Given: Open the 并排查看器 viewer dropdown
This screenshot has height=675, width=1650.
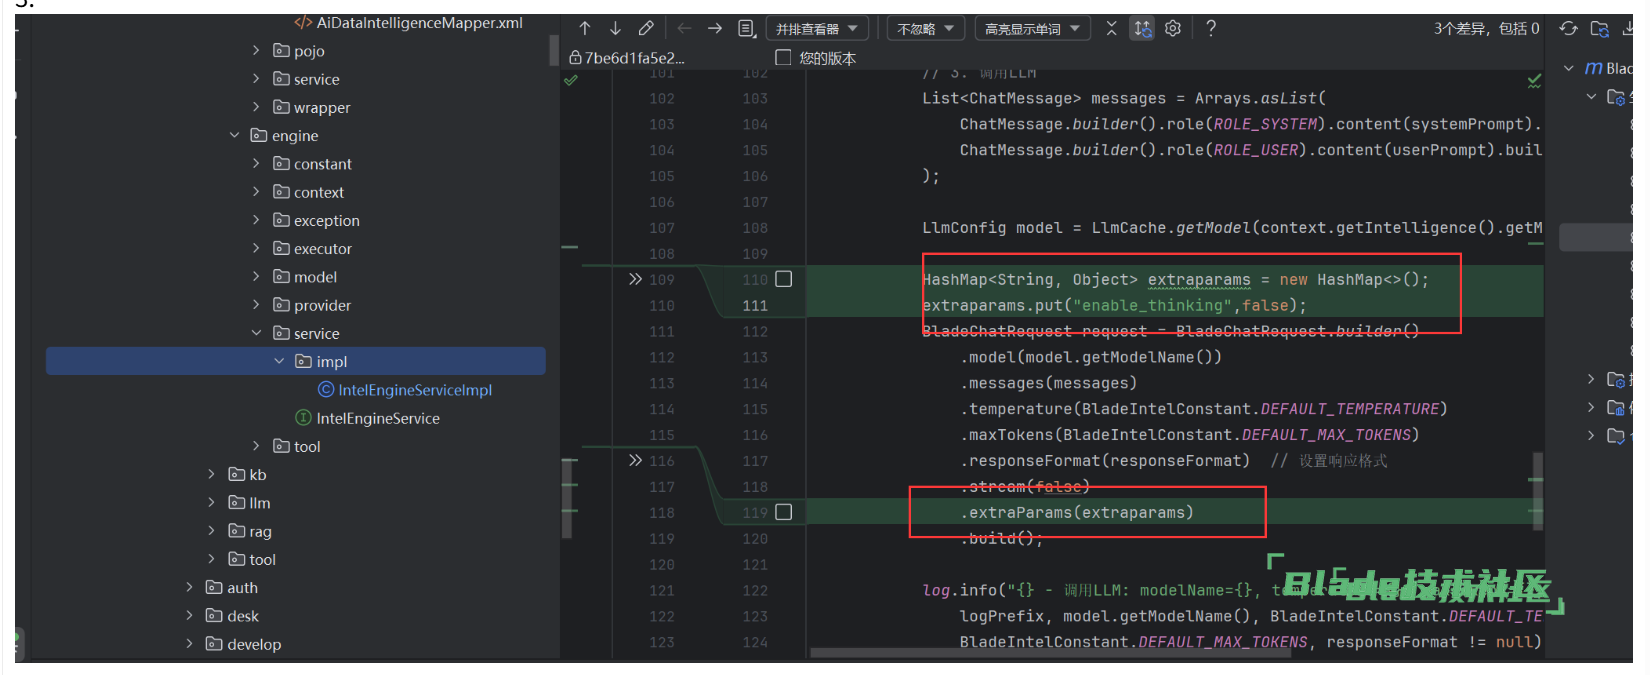Looking at the screenshot, I should pos(816,29).
